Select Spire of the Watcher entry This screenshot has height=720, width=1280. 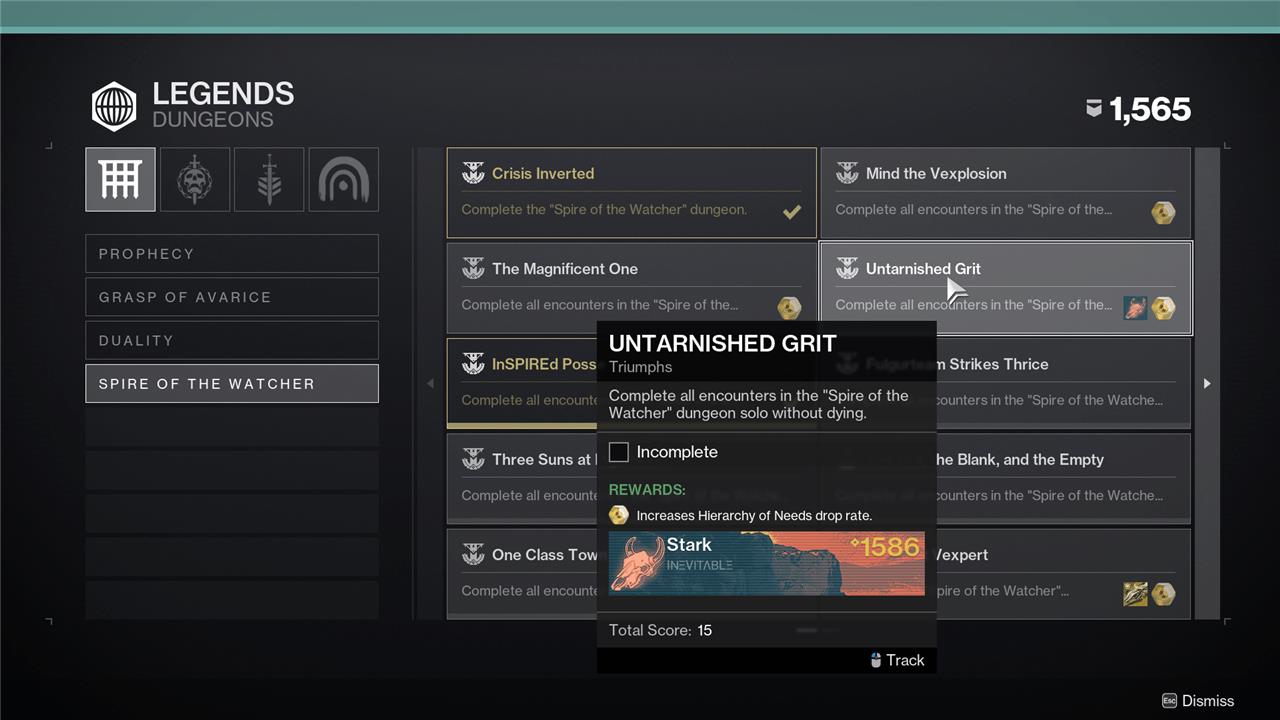(232, 384)
